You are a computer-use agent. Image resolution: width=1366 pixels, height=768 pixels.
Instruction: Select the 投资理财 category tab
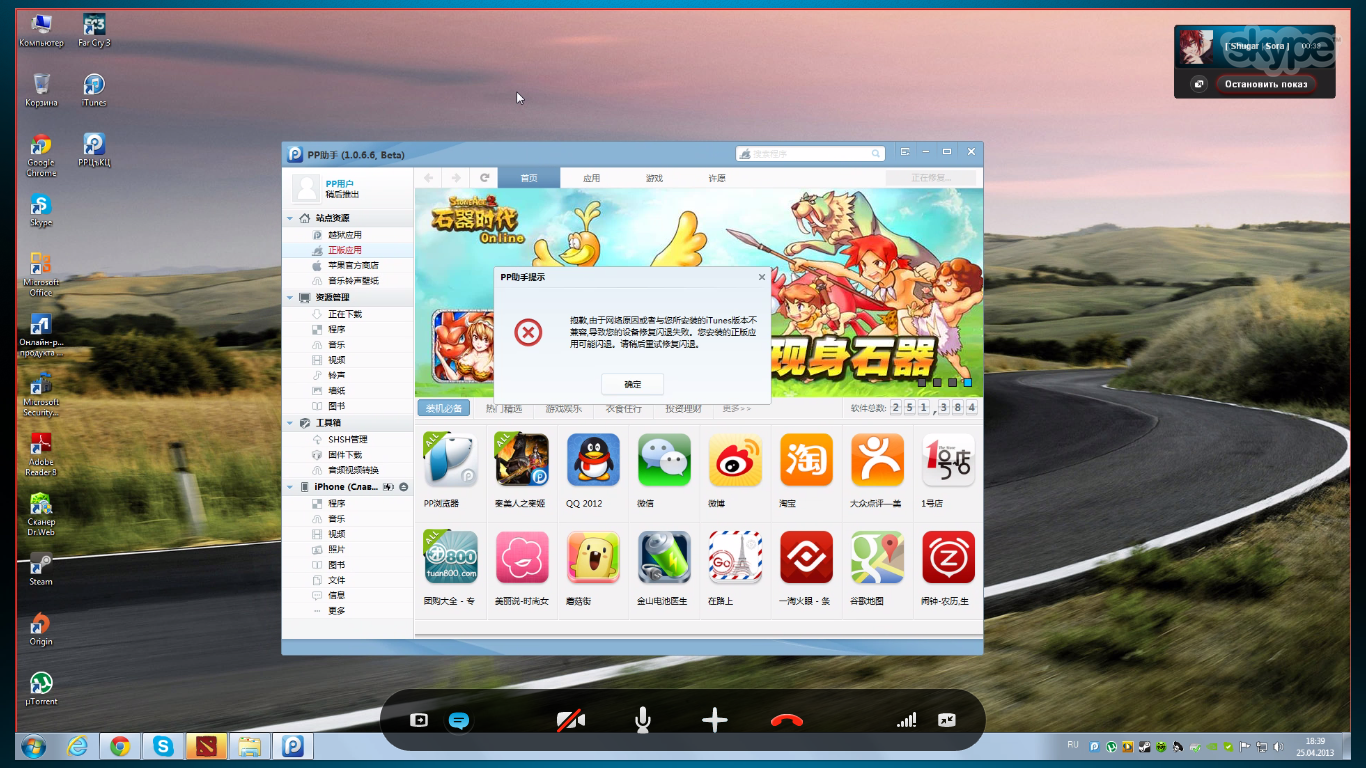pyautogui.click(x=684, y=408)
